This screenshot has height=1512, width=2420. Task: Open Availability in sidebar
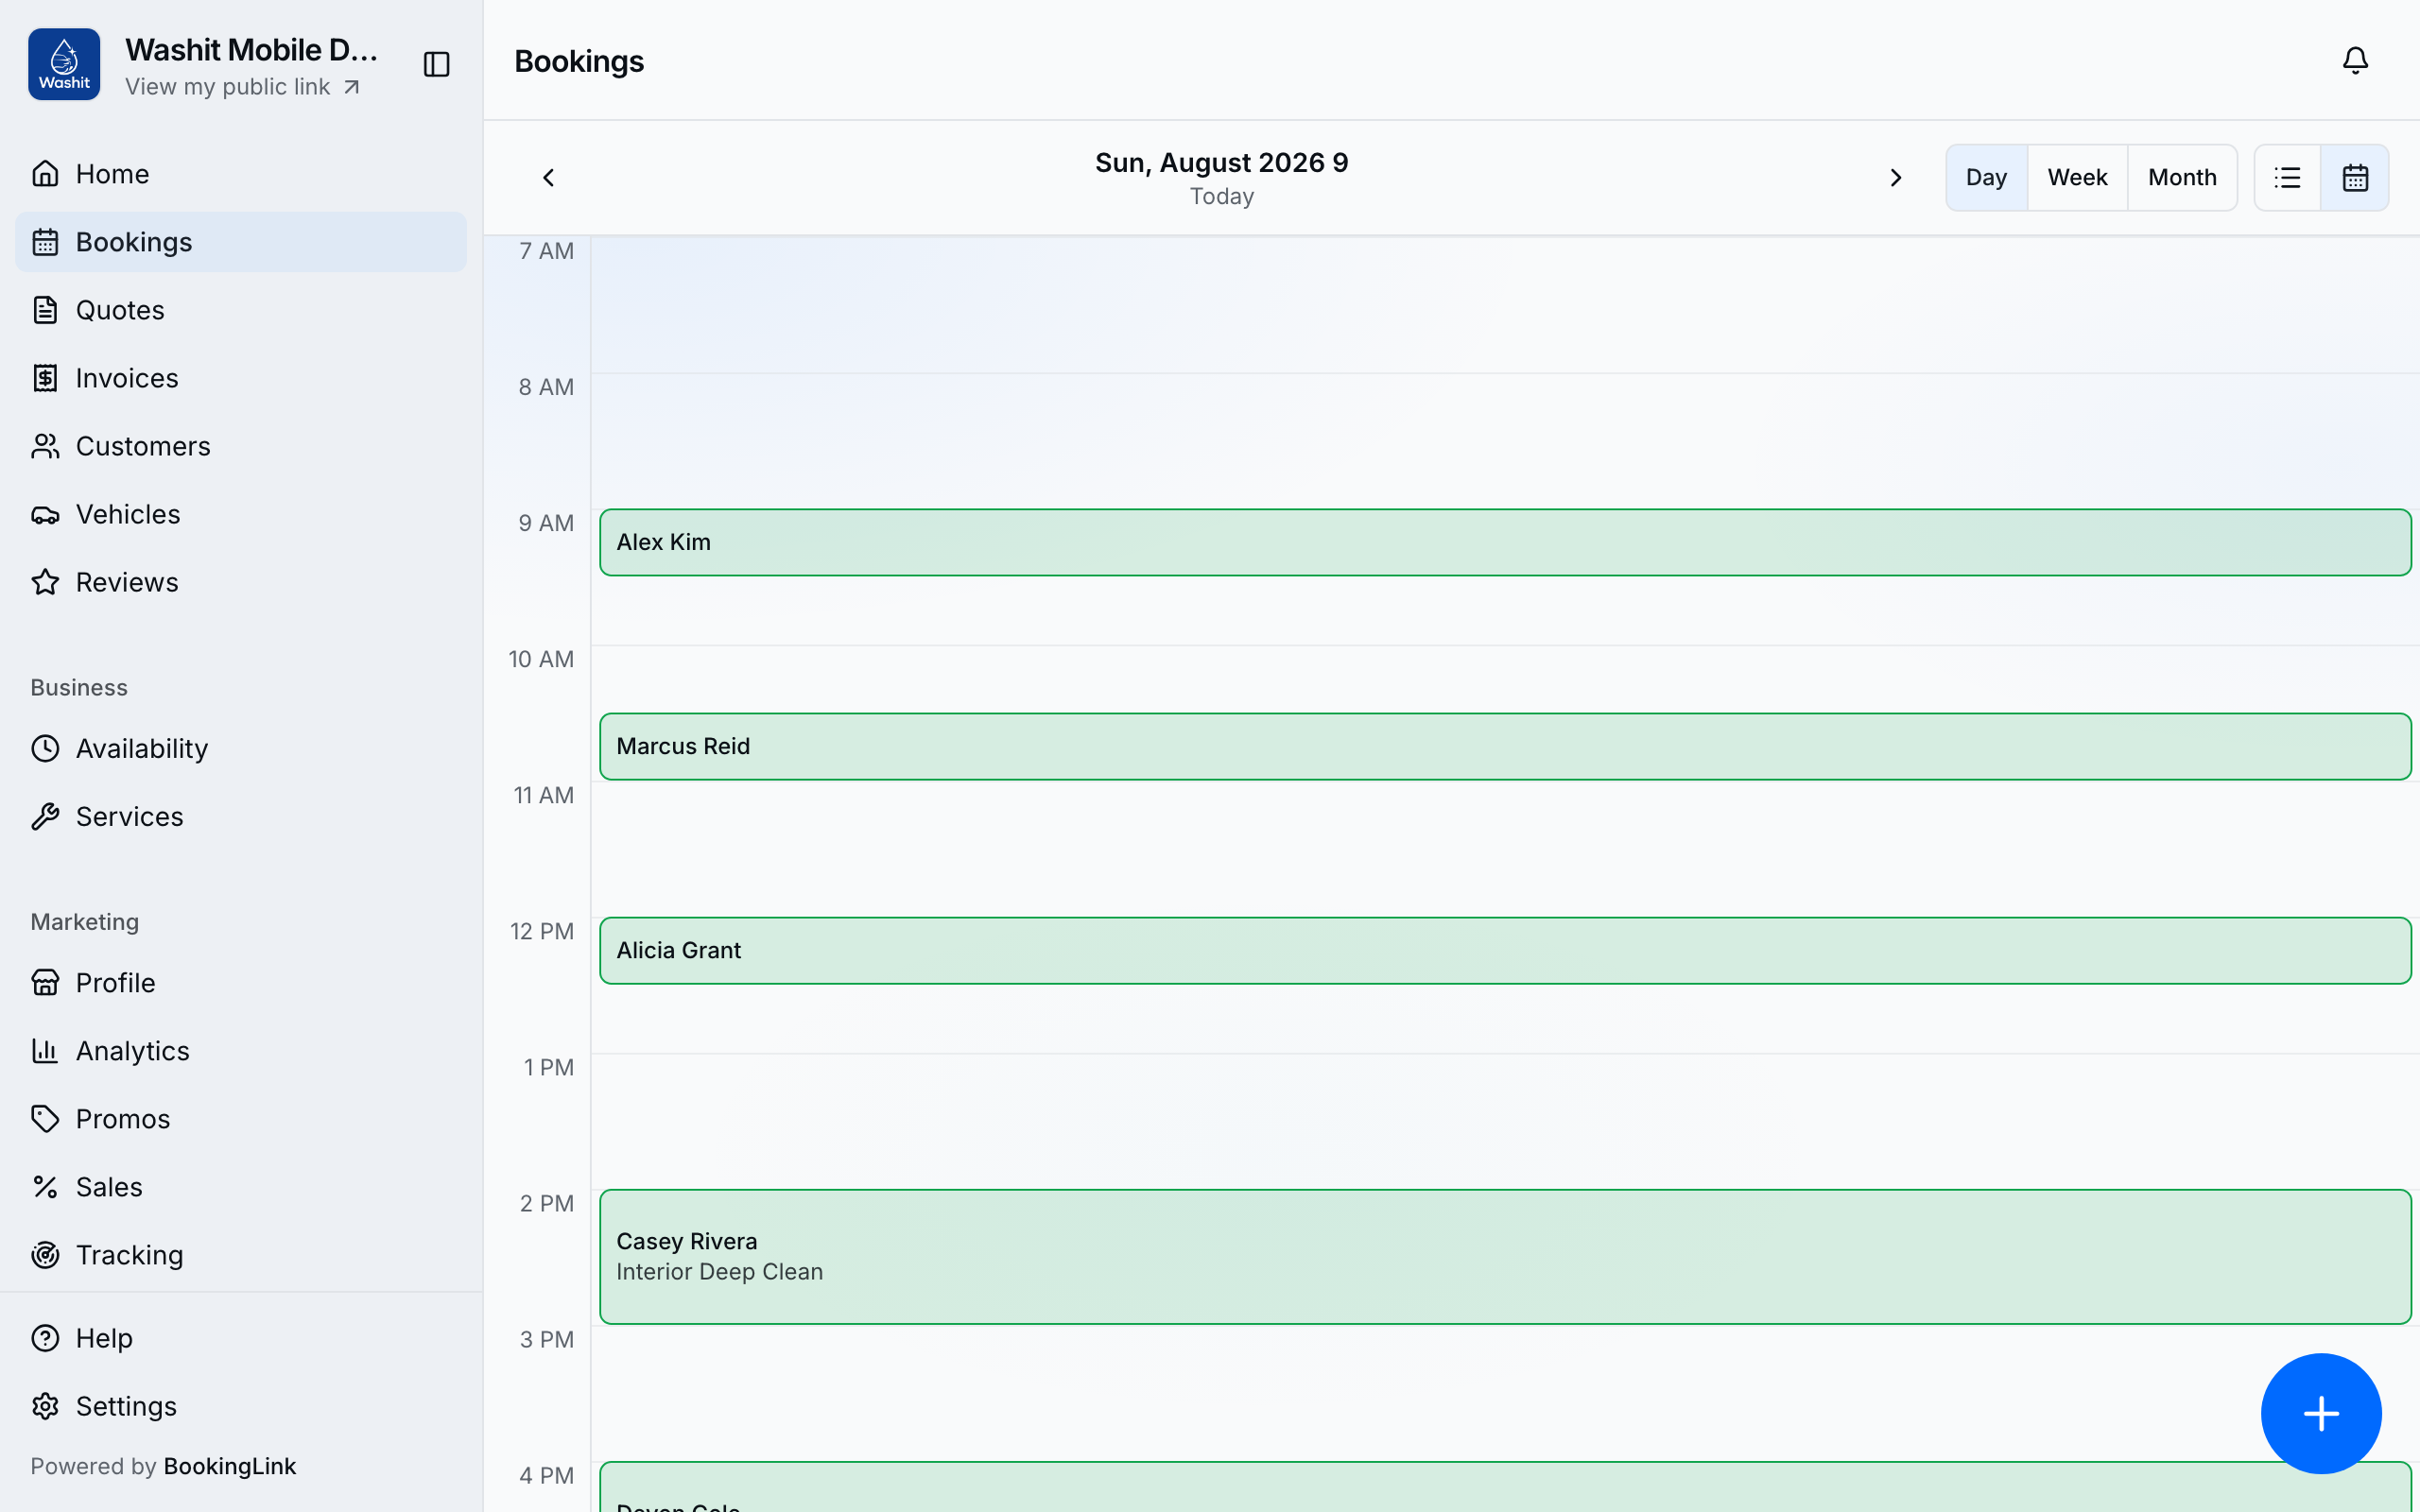[241, 748]
